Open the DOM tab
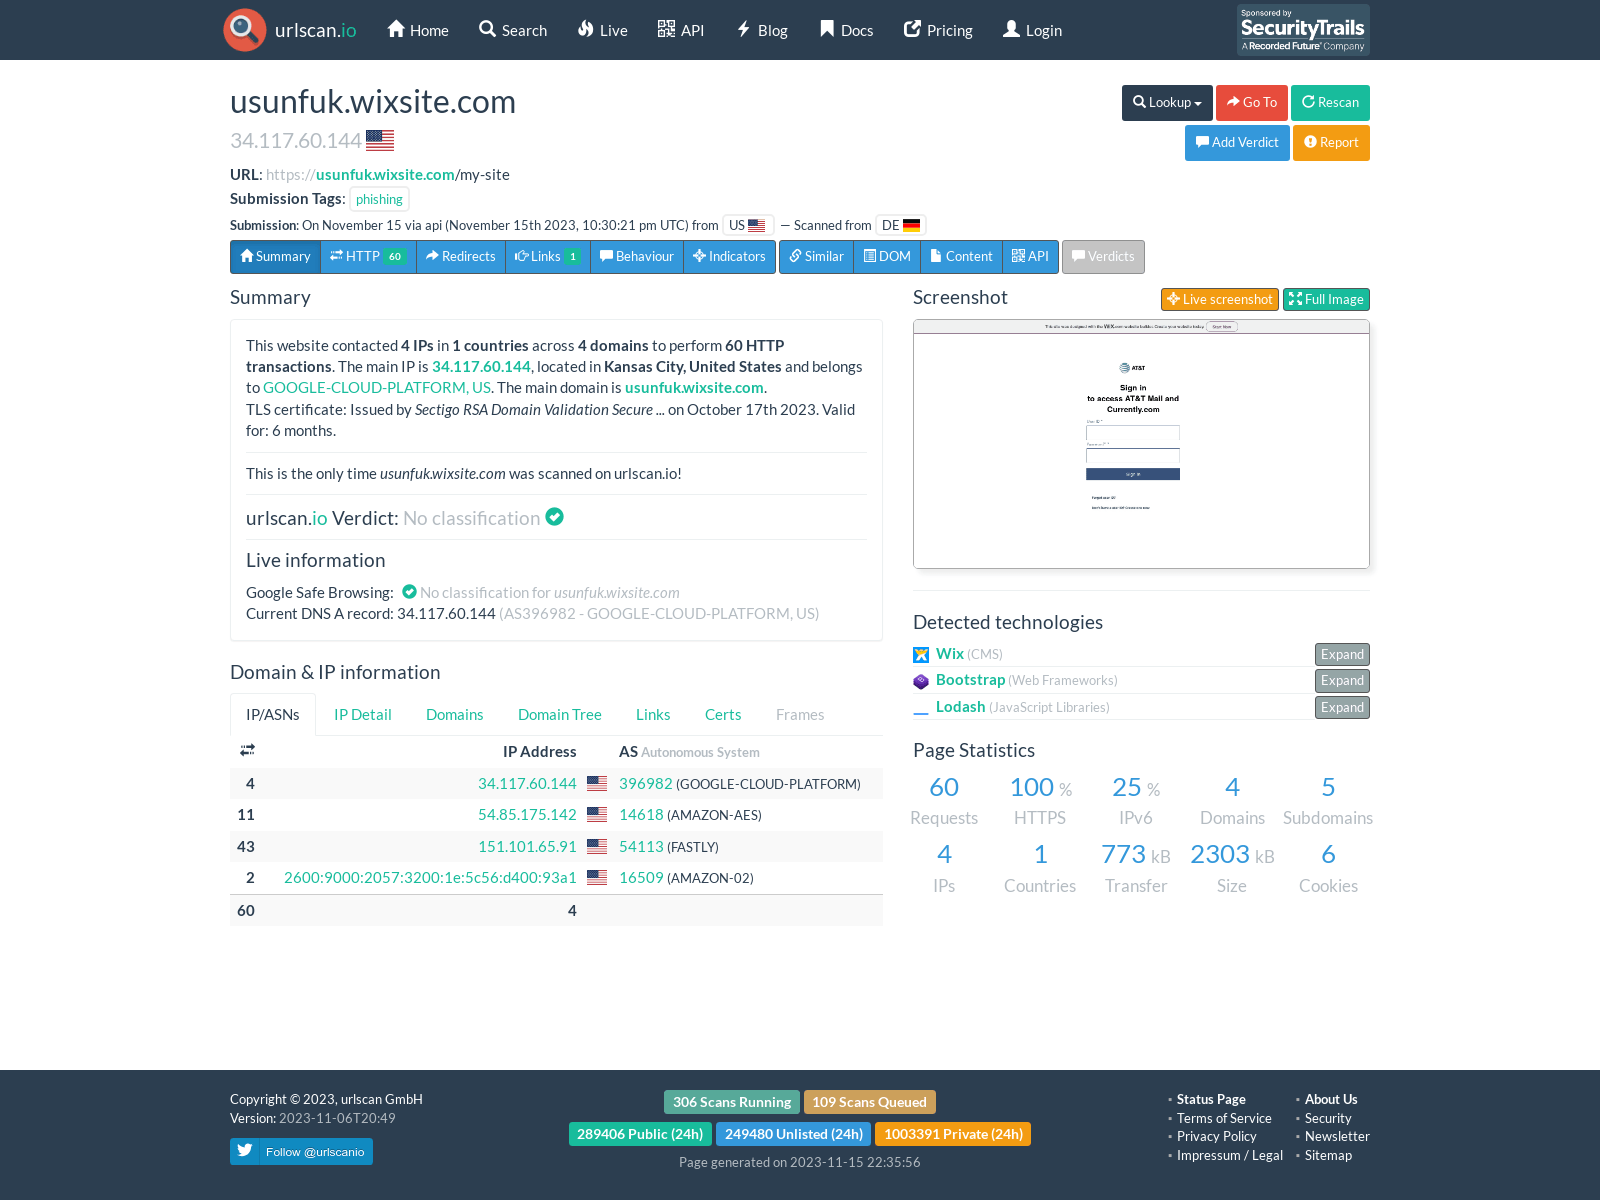The image size is (1600, 1200). point(887,257)
